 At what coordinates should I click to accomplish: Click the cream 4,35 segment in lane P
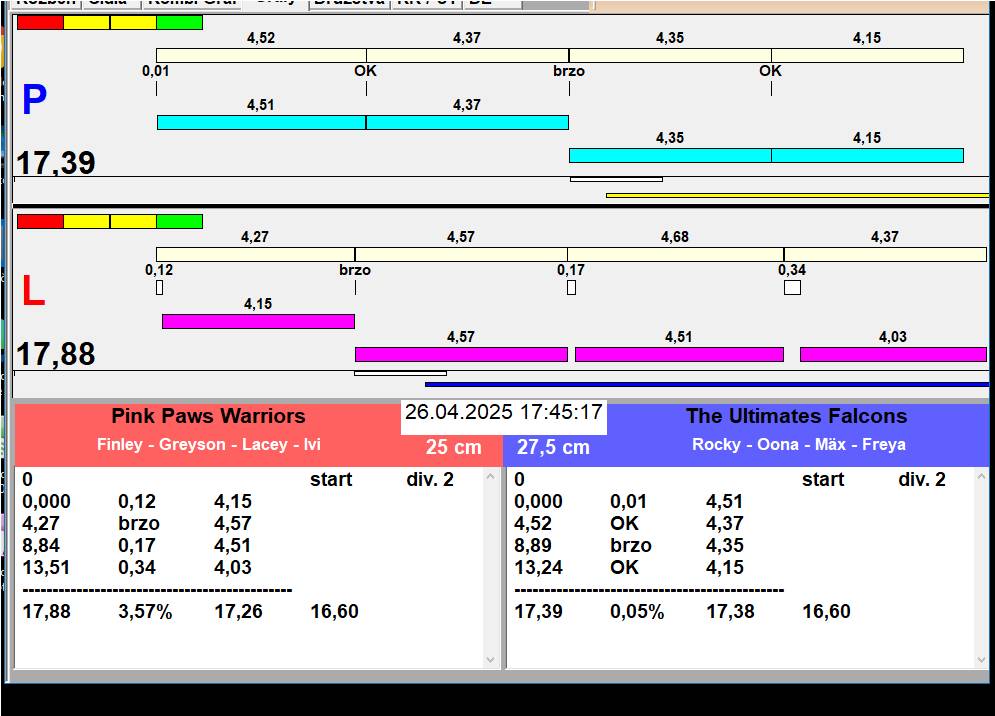pos(670,55)
